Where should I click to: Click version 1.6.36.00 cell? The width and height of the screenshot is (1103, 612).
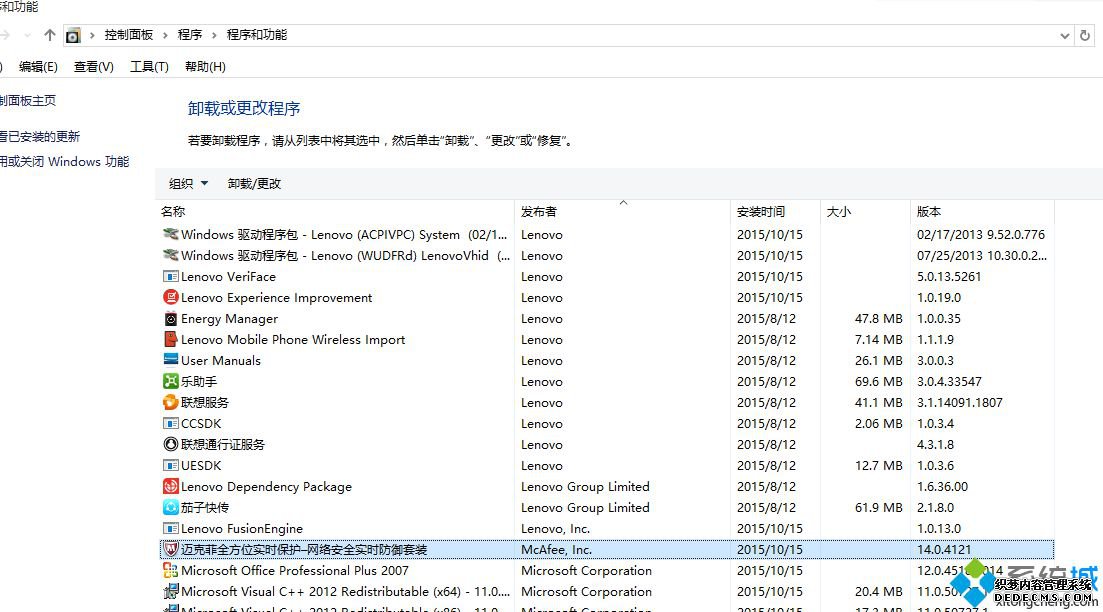pyautogui.click(x=943, y=486)
